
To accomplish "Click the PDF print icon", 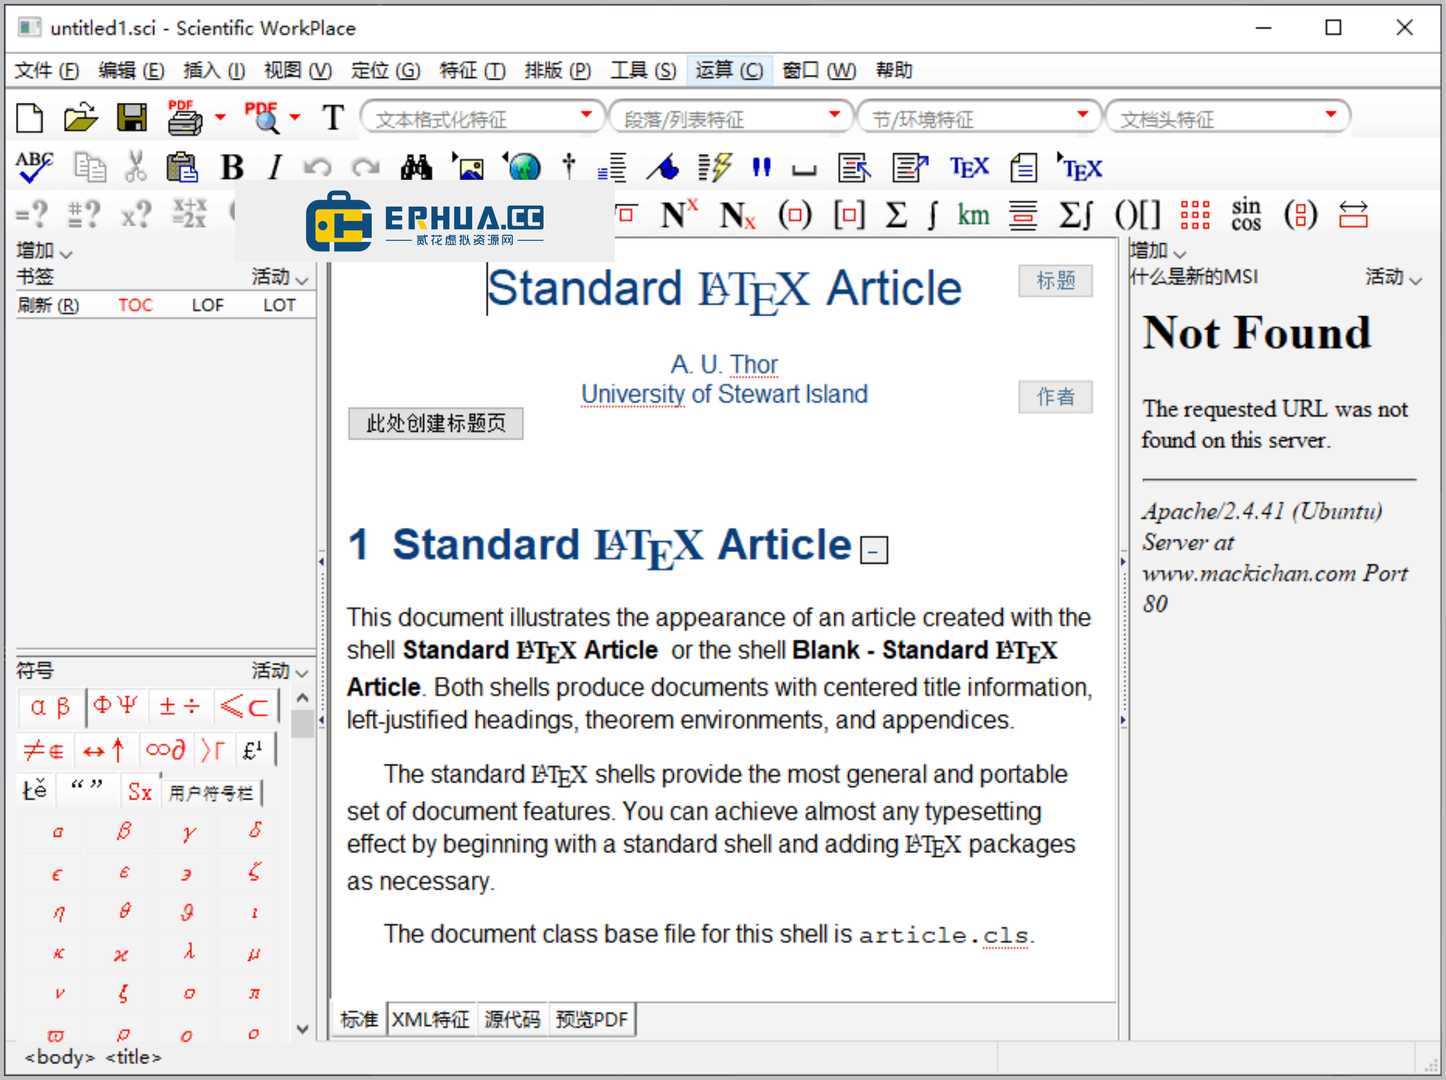I will [x=185, y=118].
